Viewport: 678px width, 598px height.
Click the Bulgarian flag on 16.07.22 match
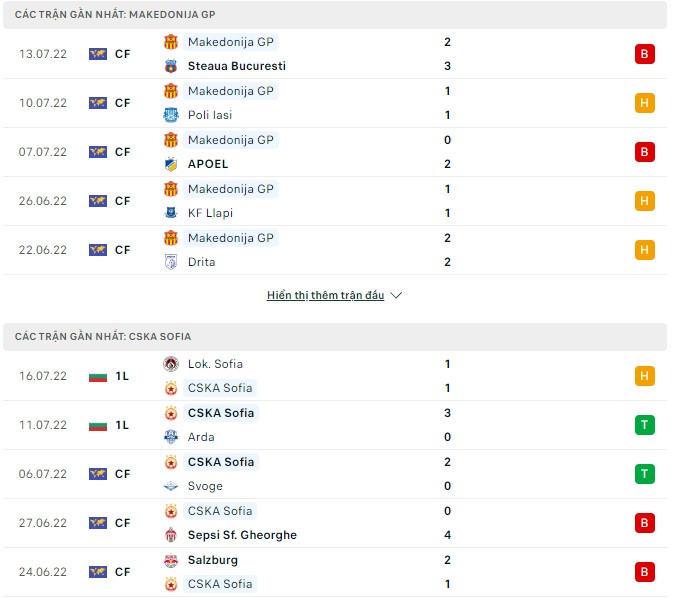pos(98,376)
